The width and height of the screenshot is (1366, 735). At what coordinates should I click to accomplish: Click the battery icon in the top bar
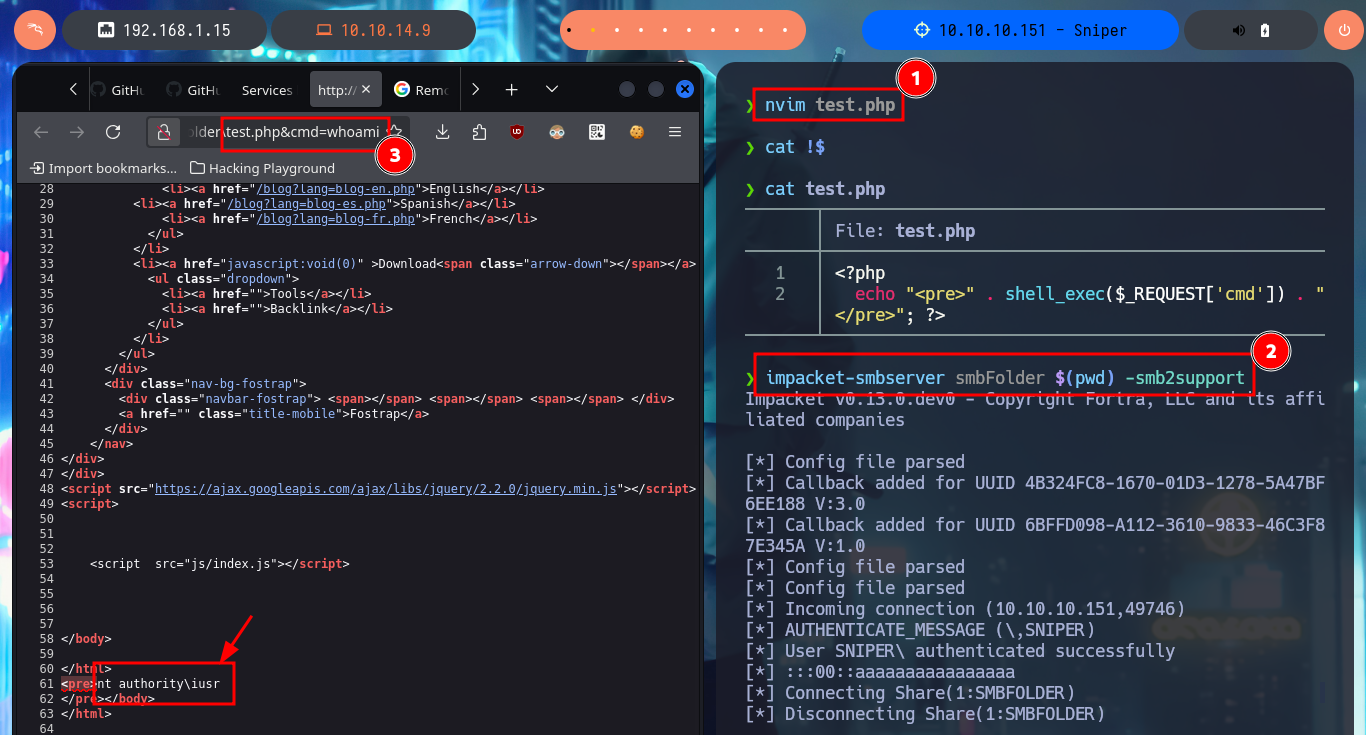point(1265,30)
